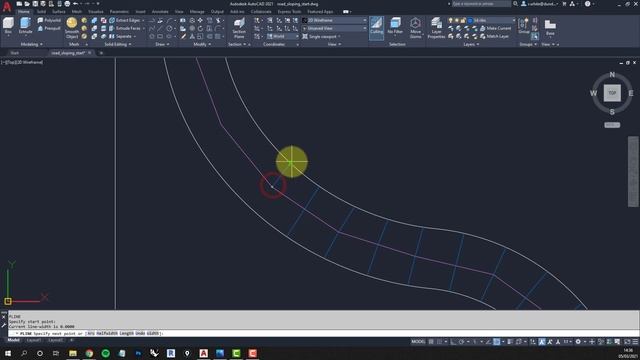Image resolution: width=640 pixels, height=360 pixels.
Task: Toggle Culling in Selection panel
Action: [376, 27]
